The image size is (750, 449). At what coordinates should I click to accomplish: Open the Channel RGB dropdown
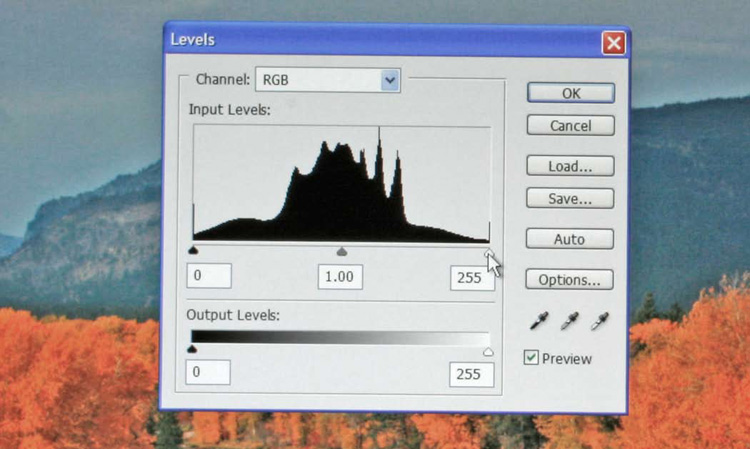pyautogui.click(x=329, y=80)
